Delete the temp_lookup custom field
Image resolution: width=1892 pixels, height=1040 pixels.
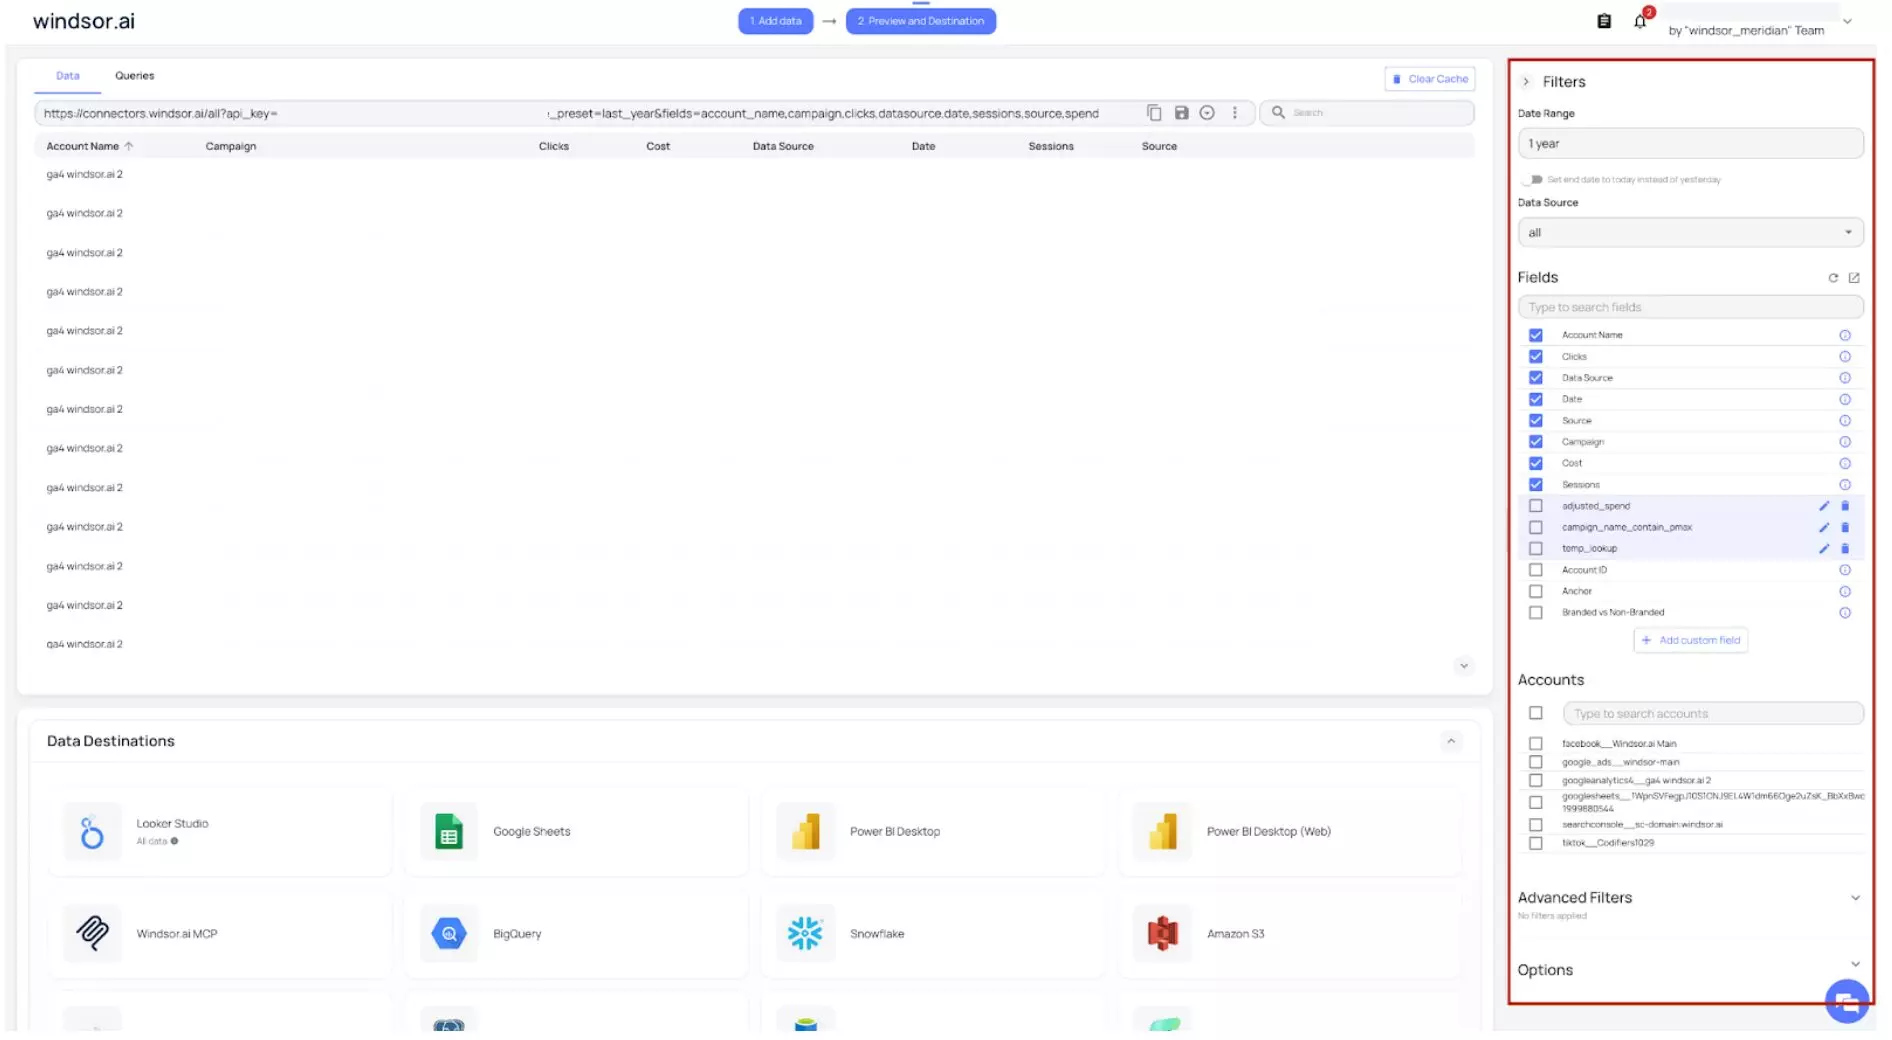click(x=1845, y=549)
